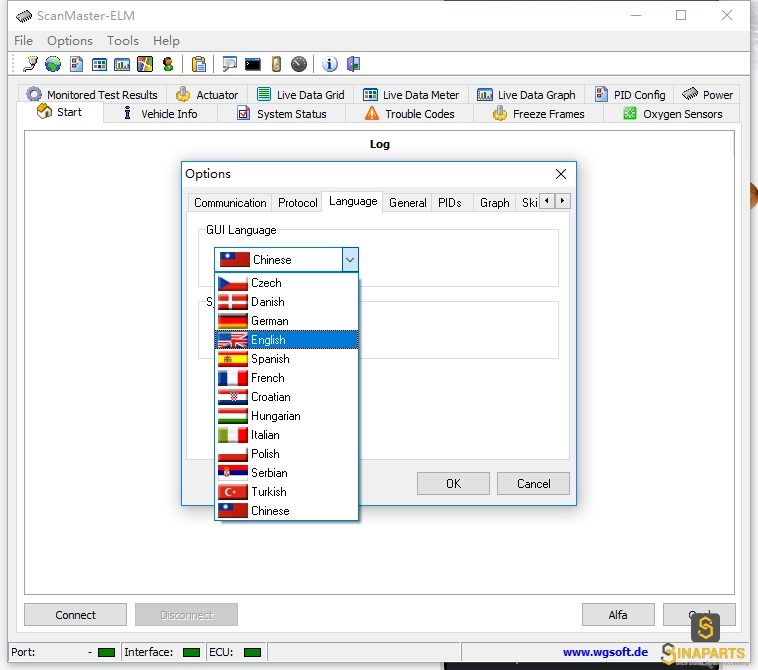
Task: Click the colorful graph toolbar icon
Action: click(x=145, y=64)
